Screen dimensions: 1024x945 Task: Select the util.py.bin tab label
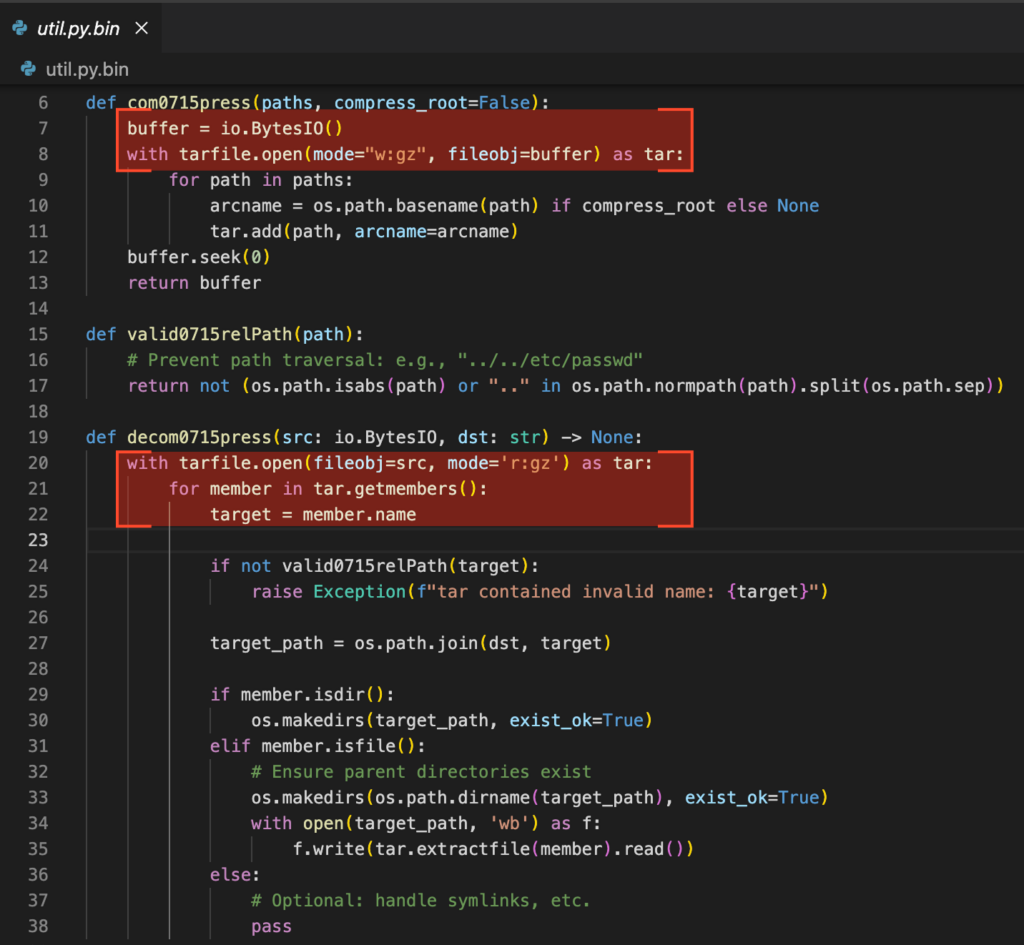pos(78,28)
